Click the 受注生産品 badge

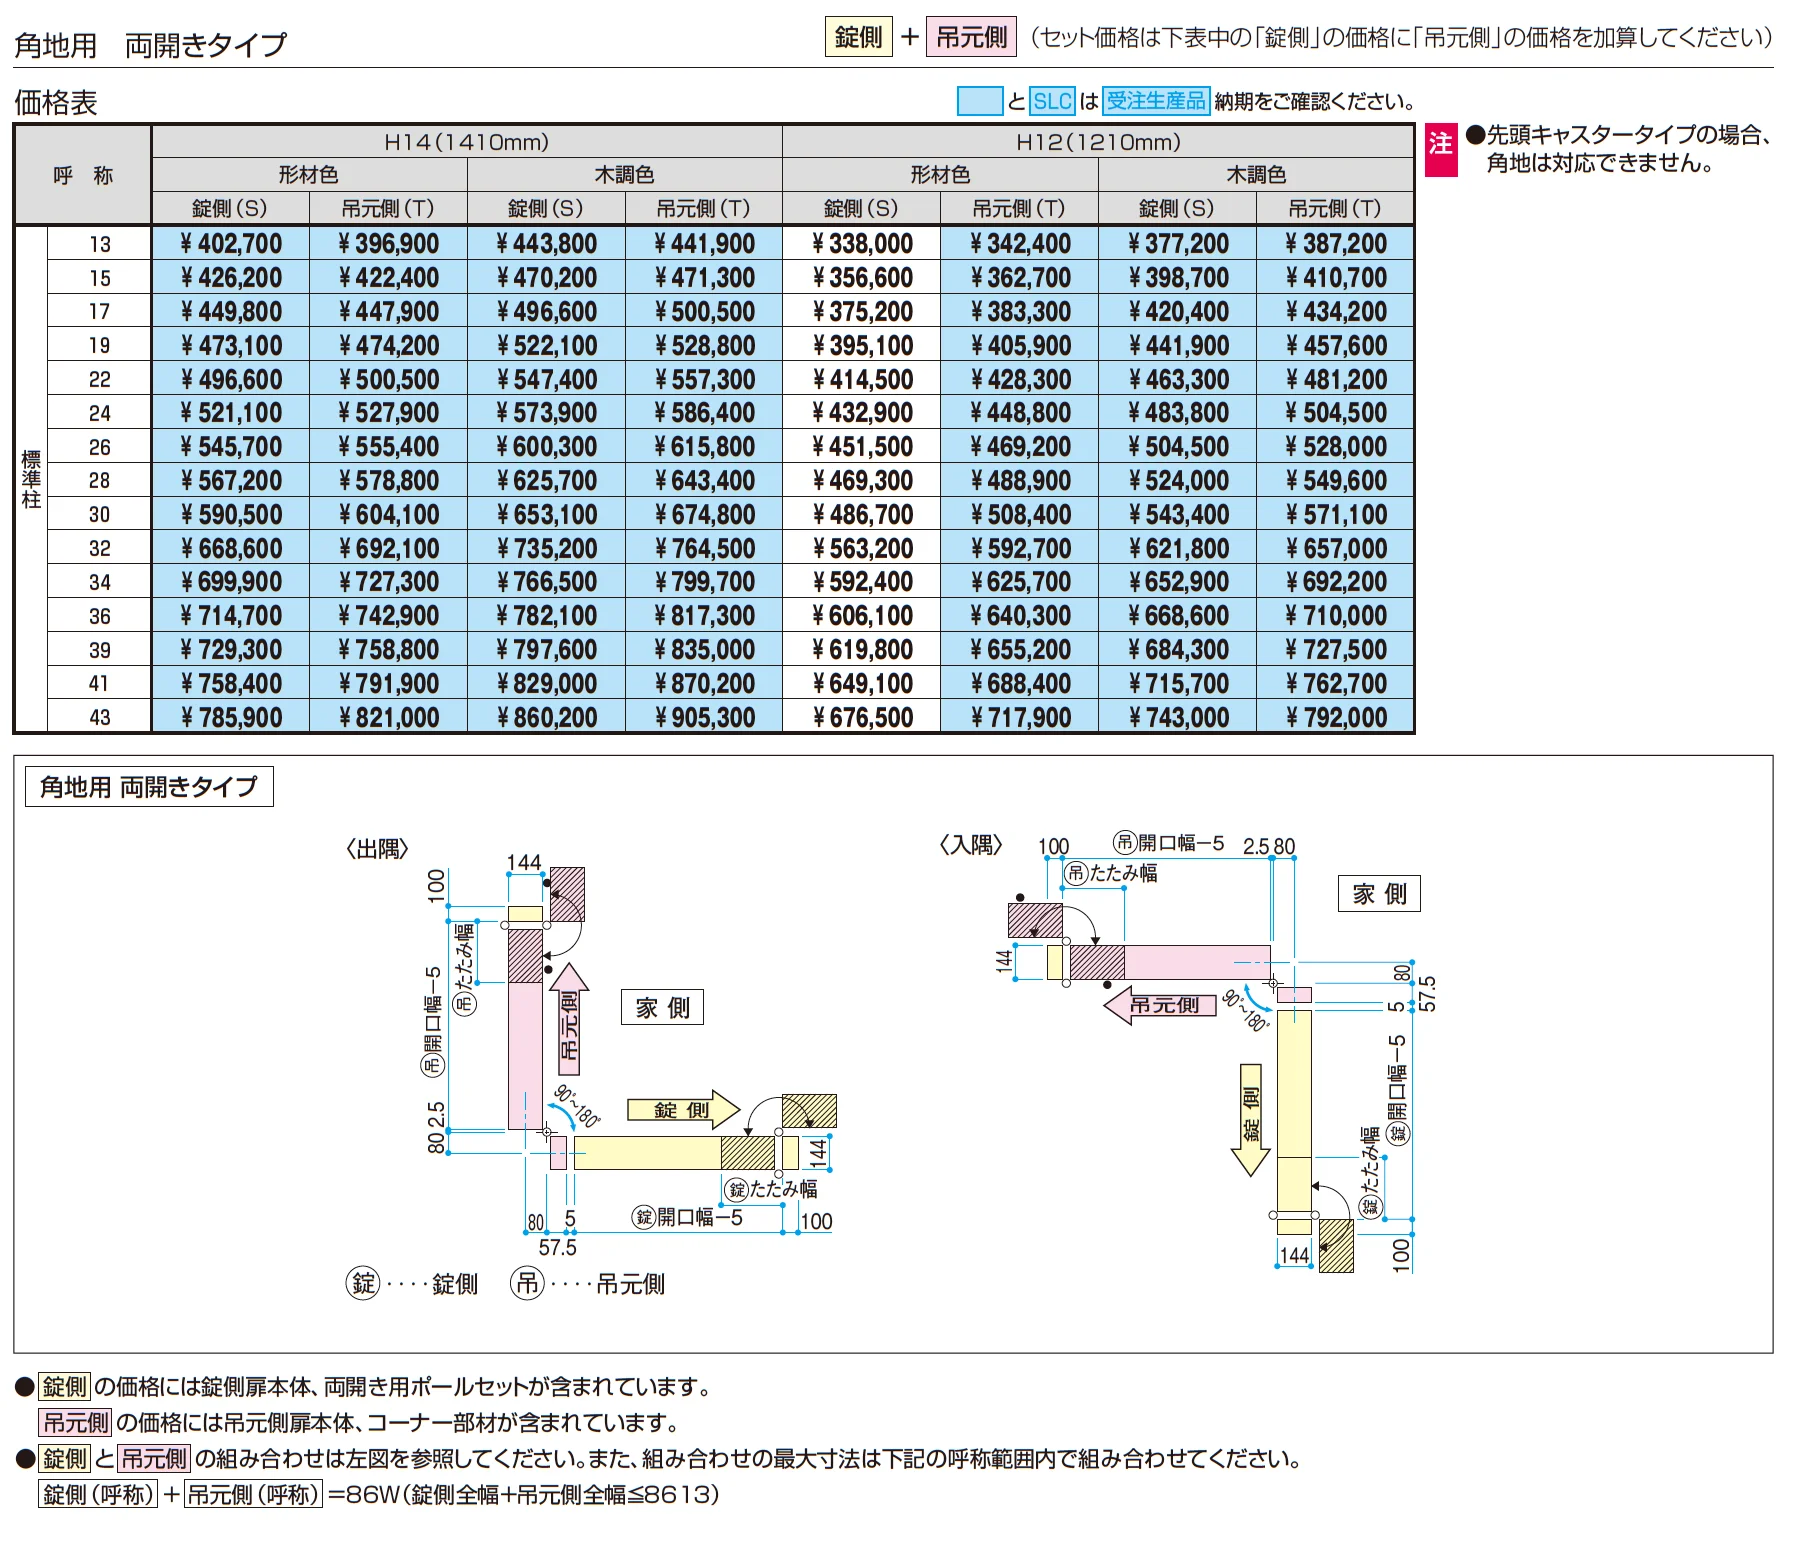point(1156,101)
